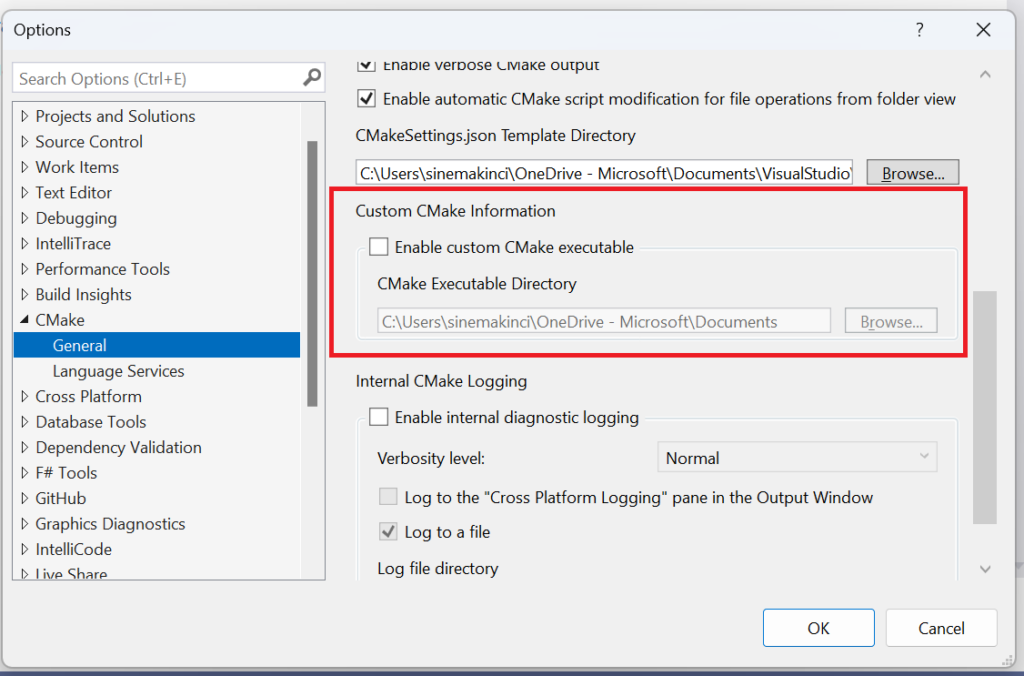Screen dimensions: 1024x676
Task: Expand the Text Editor category
Action: pyautogui.click(x=23, y=192)
